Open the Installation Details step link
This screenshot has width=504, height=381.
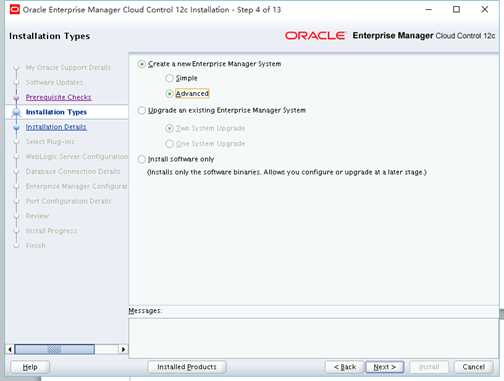click(56, 127)
